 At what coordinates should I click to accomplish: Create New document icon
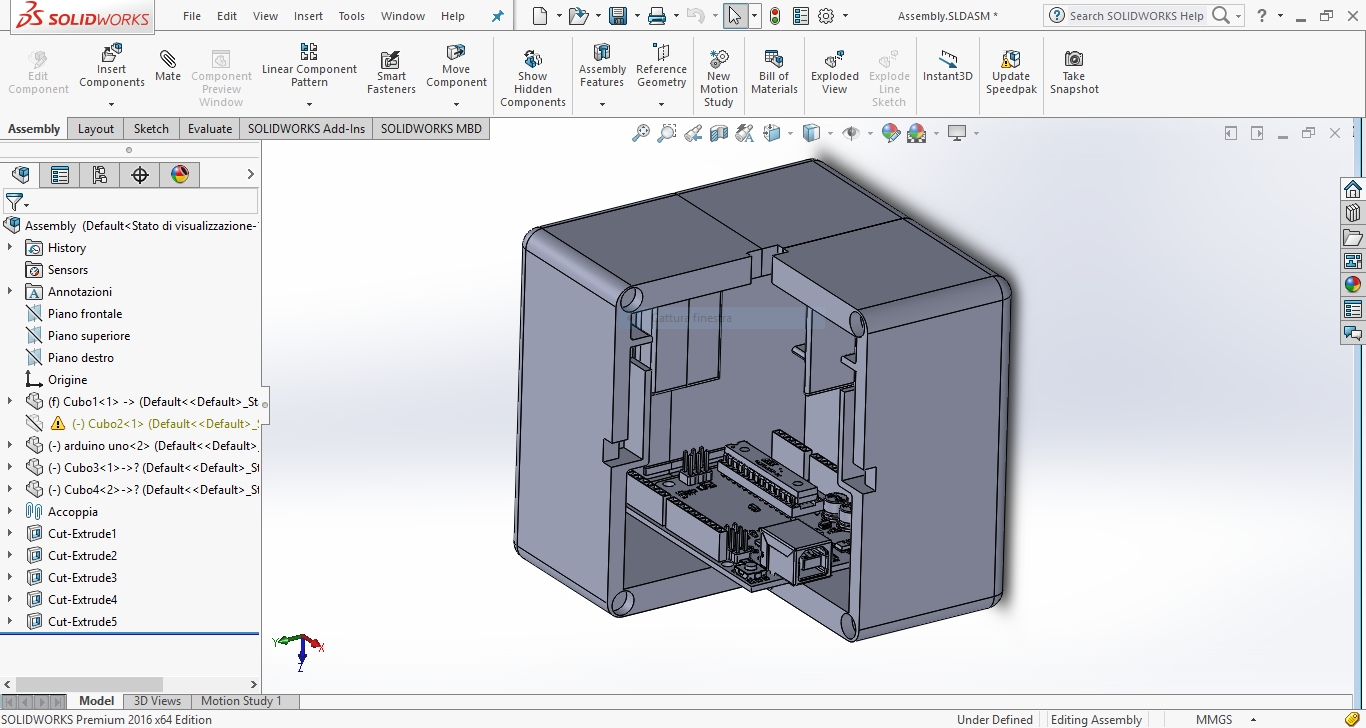coord(540,16)
